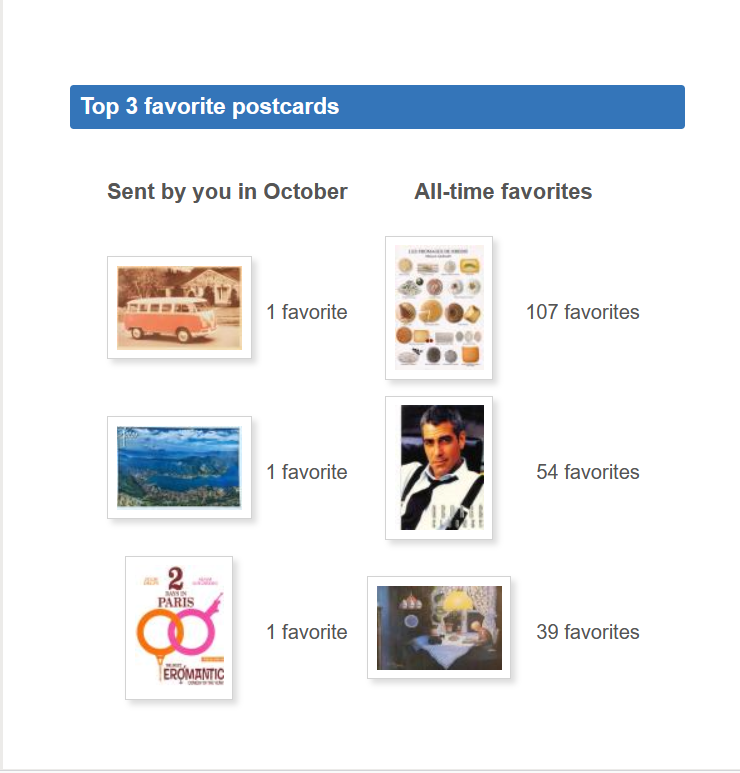Open the cheese varieties chart postcard
Viewport: 740px width, 773px height.
pyautogui.click(x=438, y=308)
